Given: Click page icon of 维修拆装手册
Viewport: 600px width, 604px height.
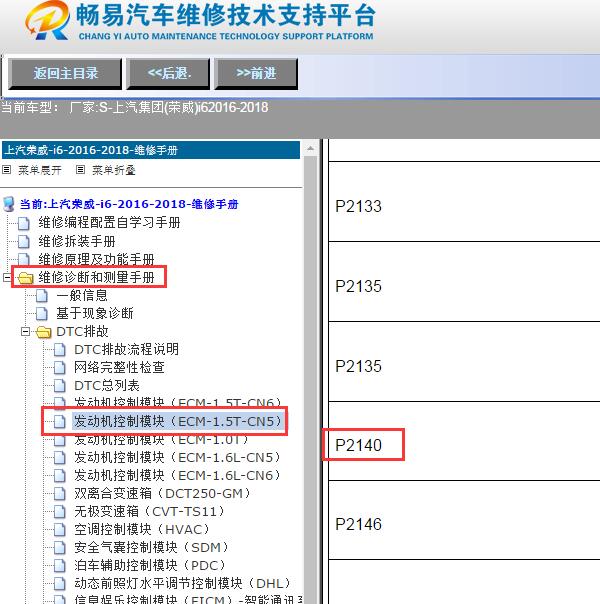Looking at the screenshot, I should coord(23,242).
